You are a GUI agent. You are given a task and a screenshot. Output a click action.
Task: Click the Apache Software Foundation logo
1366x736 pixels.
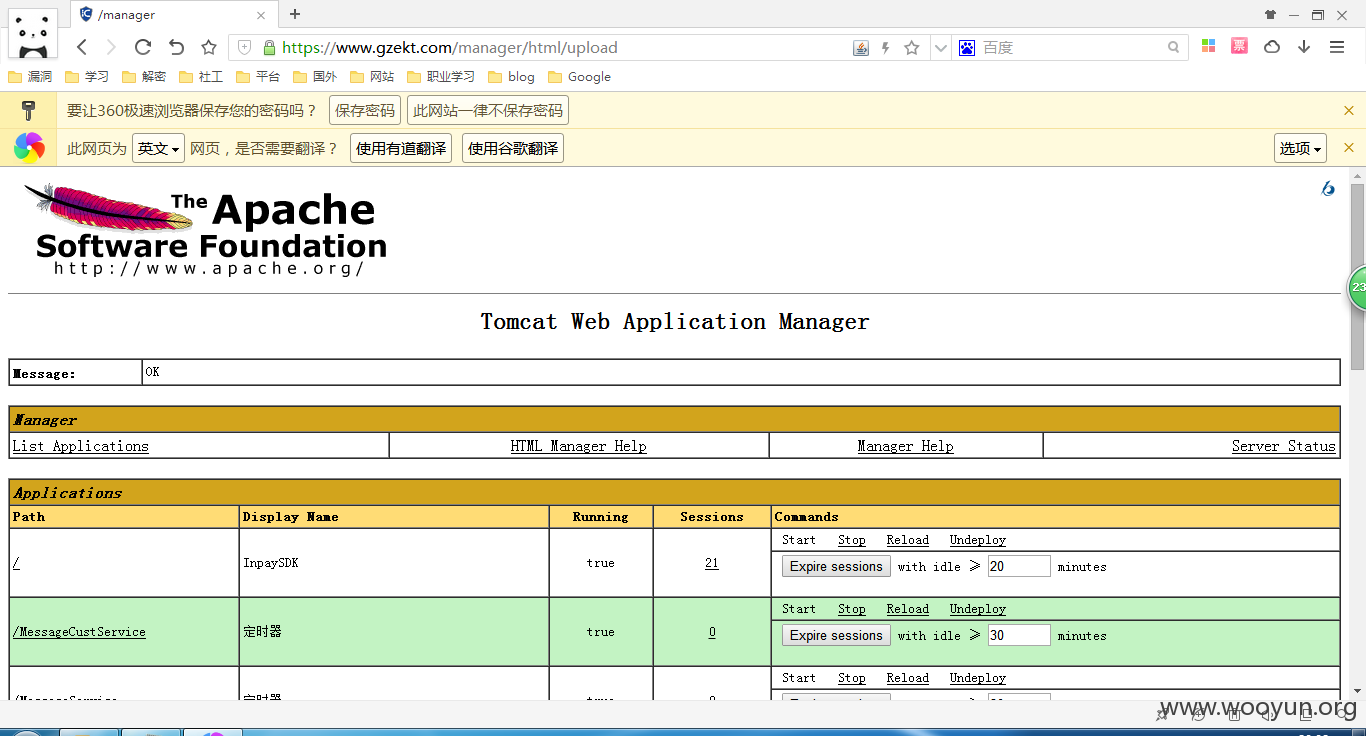click(205, 231)
